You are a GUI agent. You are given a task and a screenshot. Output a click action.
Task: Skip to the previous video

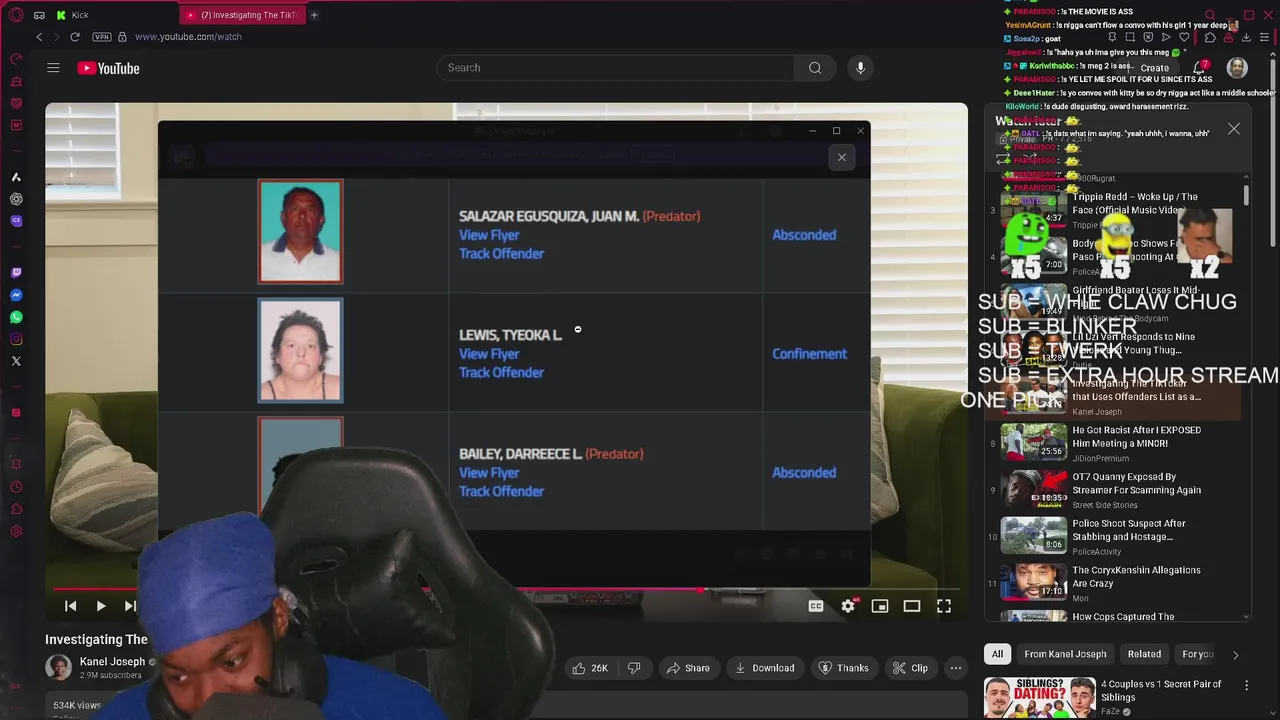(70, 606)
